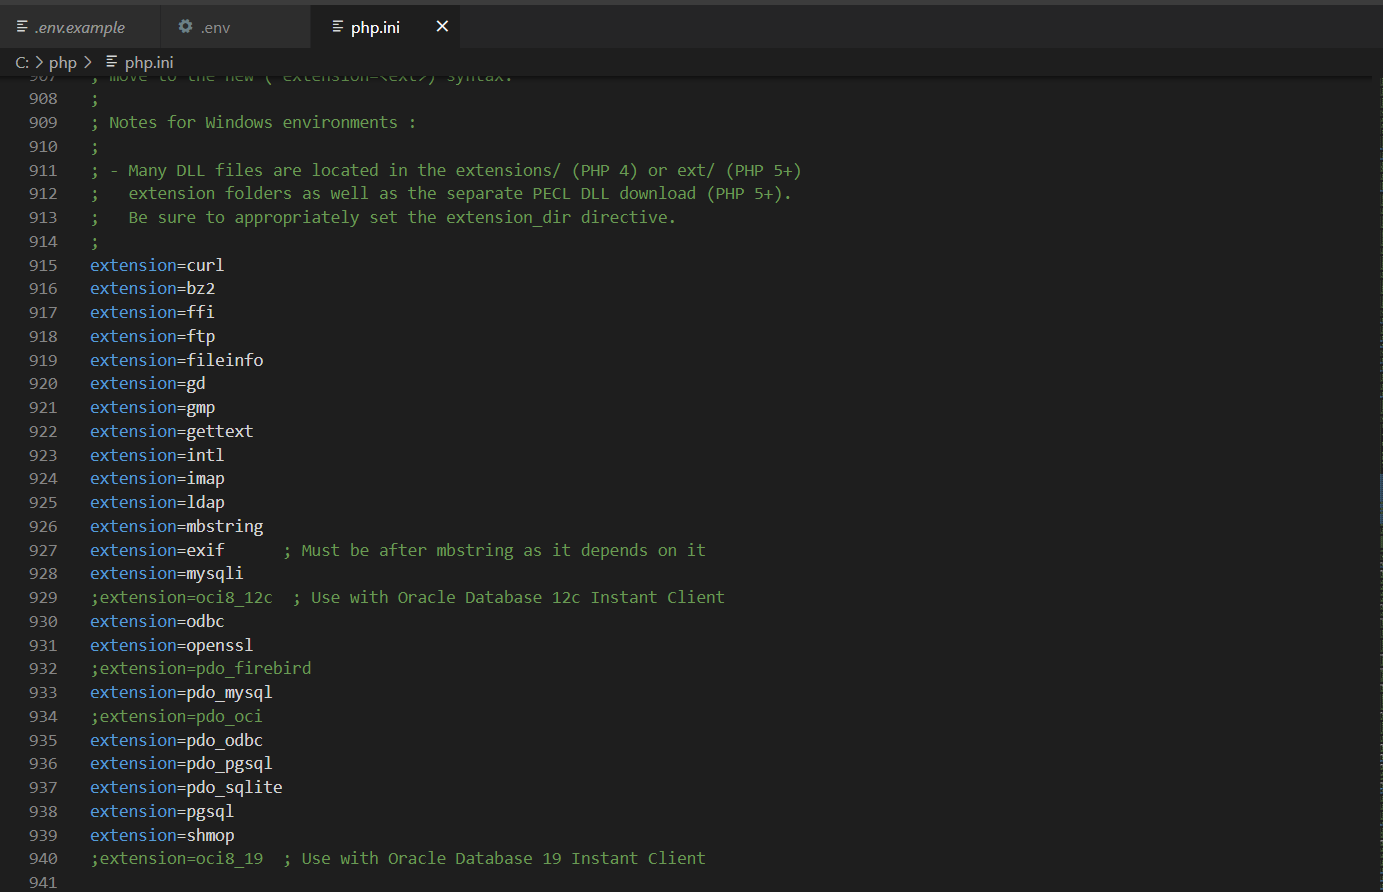Open the C: breadcrumb dropdown
The width and height of the screenshot is (1383, 892).
click(x=21, y=61)
